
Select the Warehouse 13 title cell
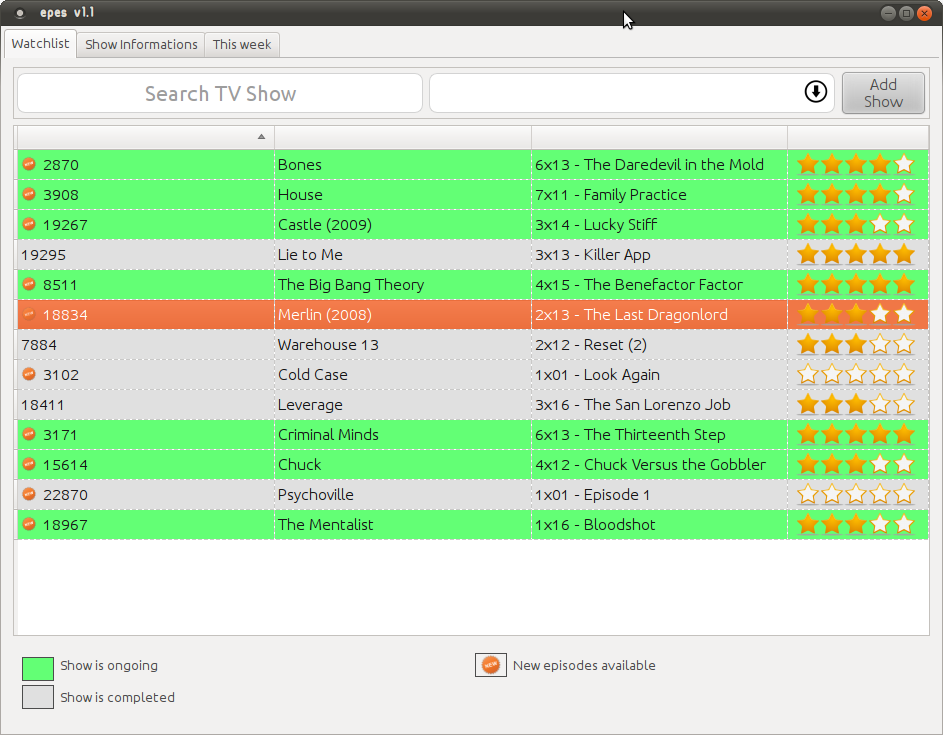click(x=403, y=345)
